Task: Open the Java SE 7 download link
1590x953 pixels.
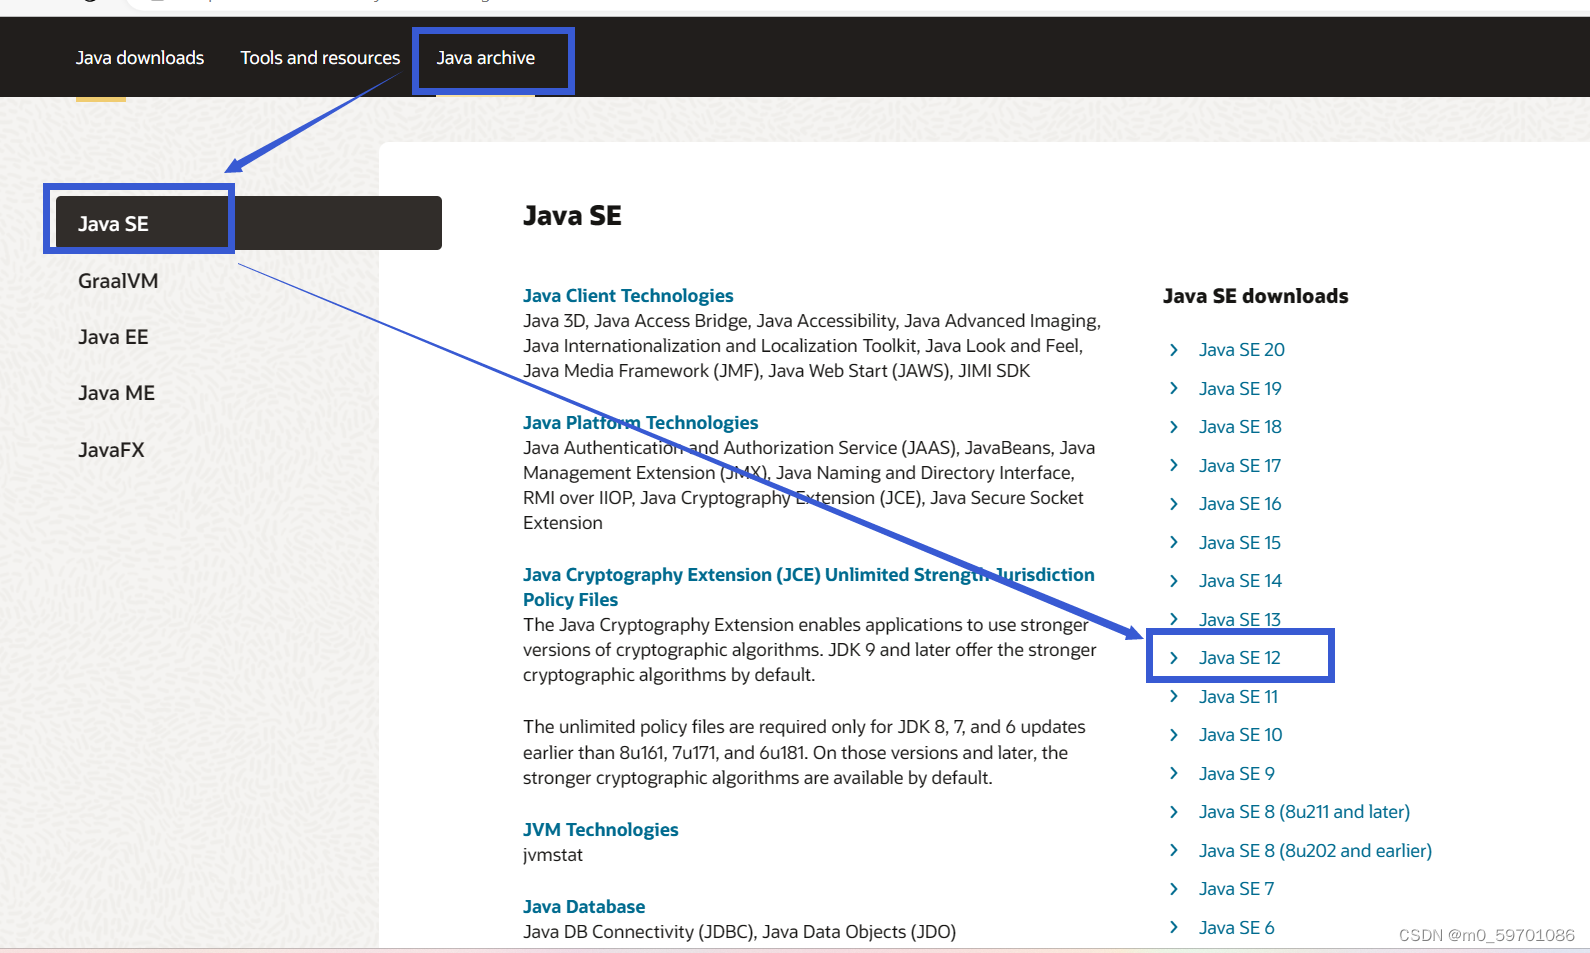Action: coord(1236,889)
